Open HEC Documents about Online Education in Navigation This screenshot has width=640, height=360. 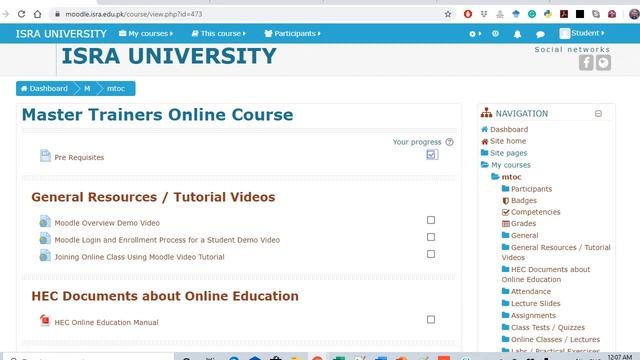546,274
